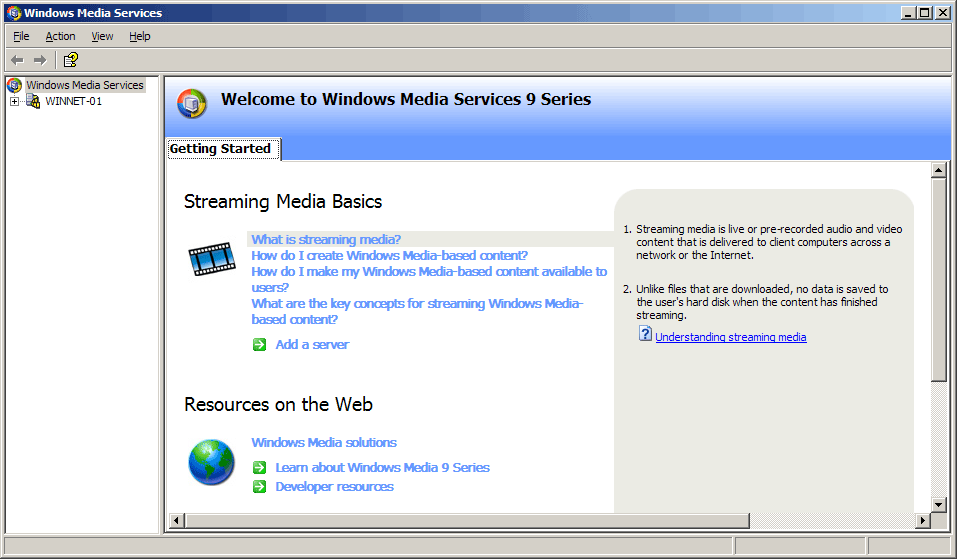Image resolution: width=957 pixels, height=559 pixels.
Task: Open 'What is streaming media?' link
Action: click(326, 239)
